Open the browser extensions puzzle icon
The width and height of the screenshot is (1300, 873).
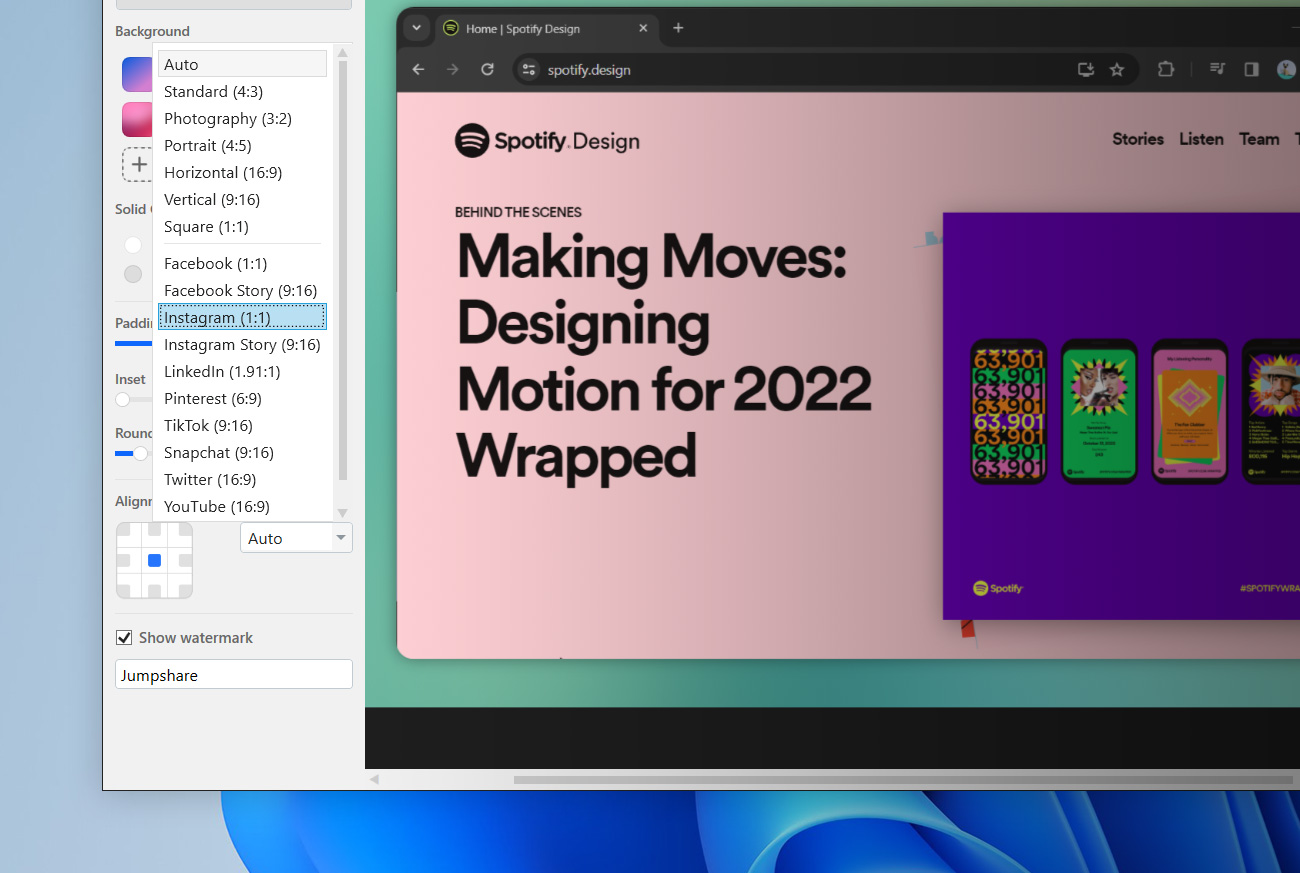tap(1165, 69)
